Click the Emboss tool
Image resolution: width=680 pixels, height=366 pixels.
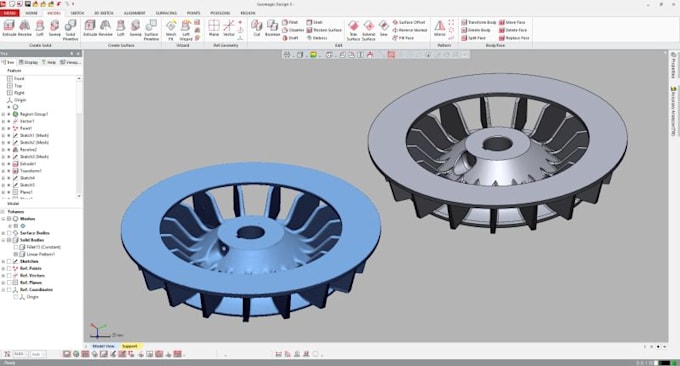317,38
